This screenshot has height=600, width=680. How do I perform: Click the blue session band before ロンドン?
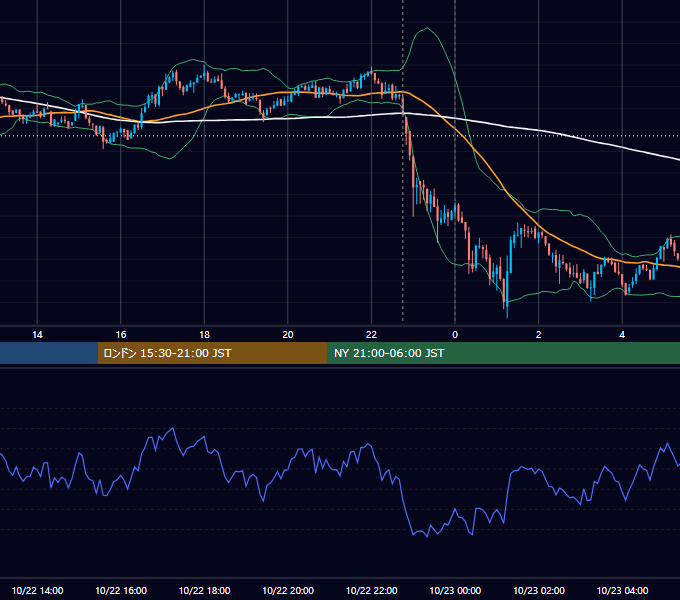tap(49, 353)
